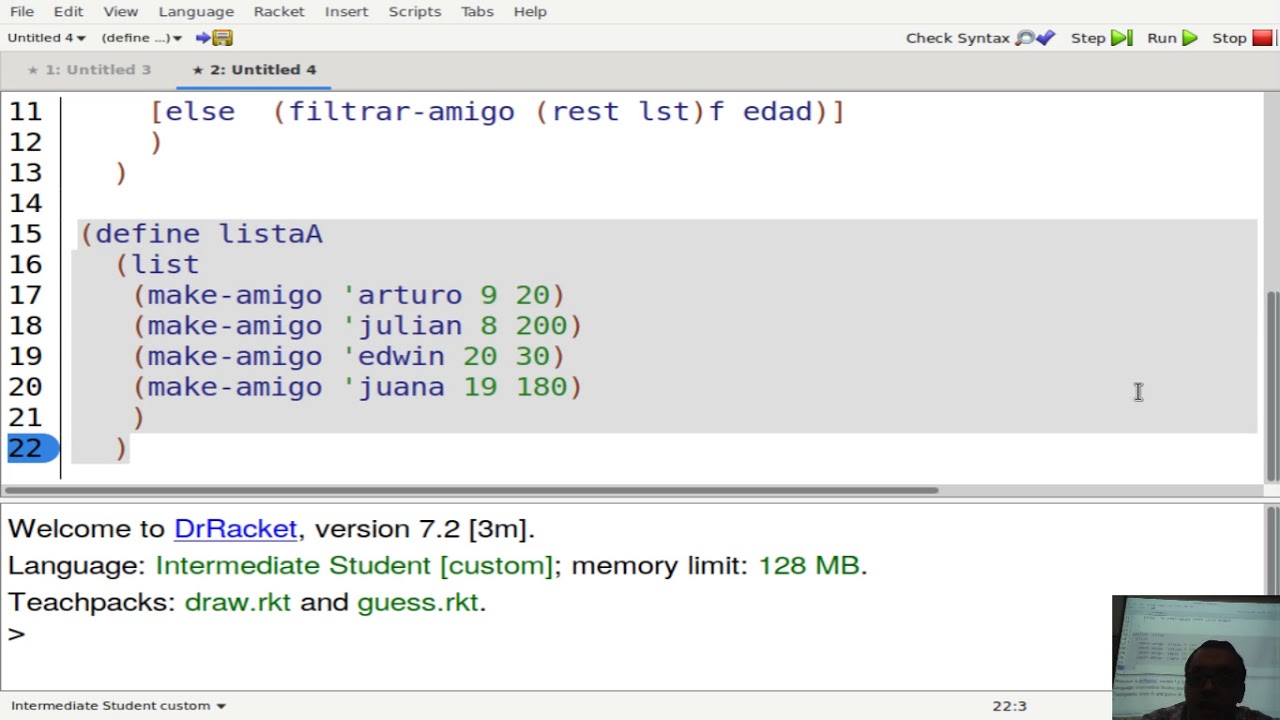Follow the DrRacket link in the welcome message
This screenshot has width=1280, height=720.
tap(235, 528)
